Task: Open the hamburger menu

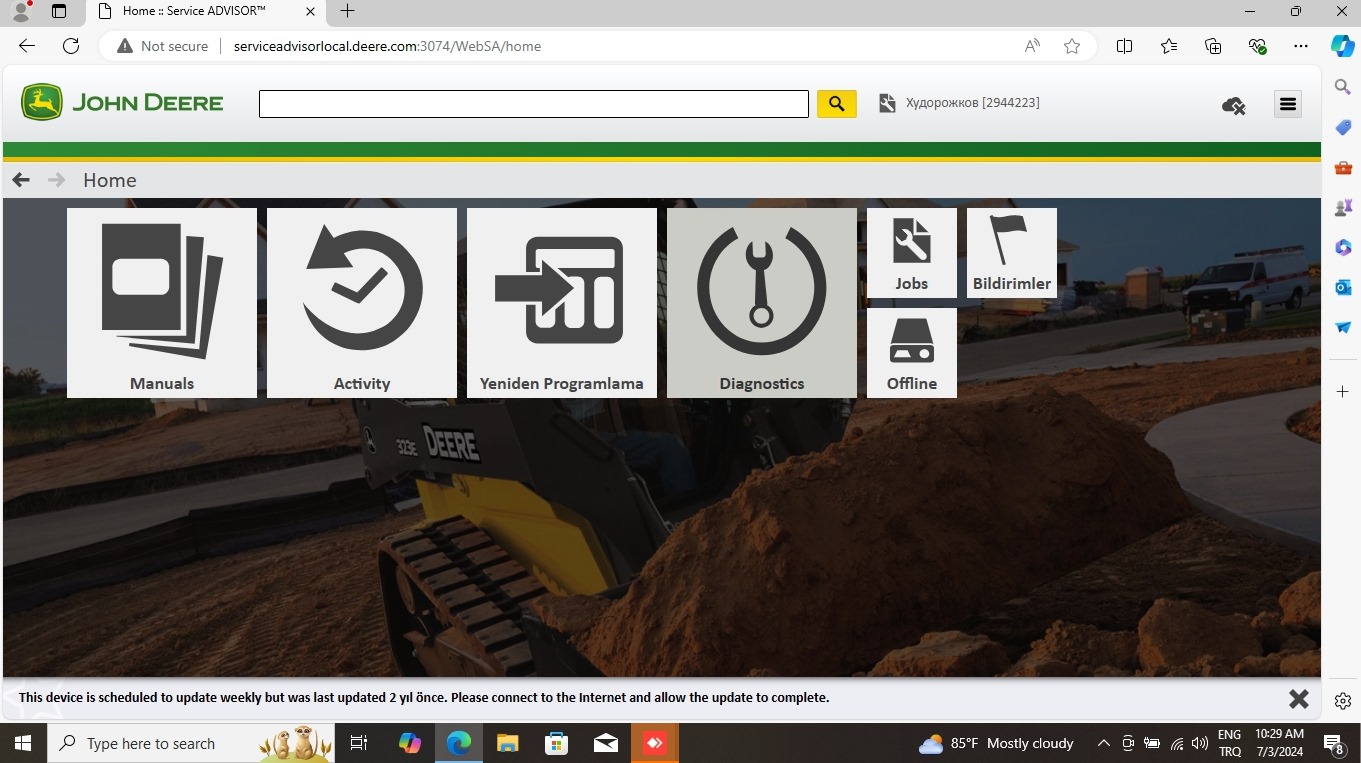Action: click(x=1288, y=104)
